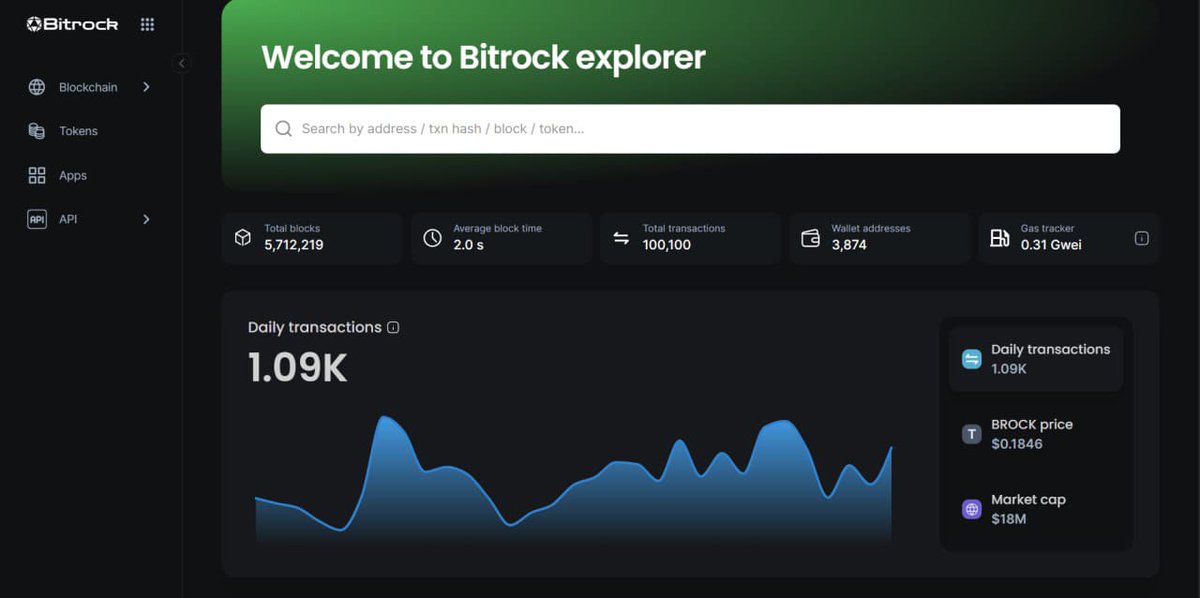Click the Wallet addresses wallet icon

(x=811, y=238)
